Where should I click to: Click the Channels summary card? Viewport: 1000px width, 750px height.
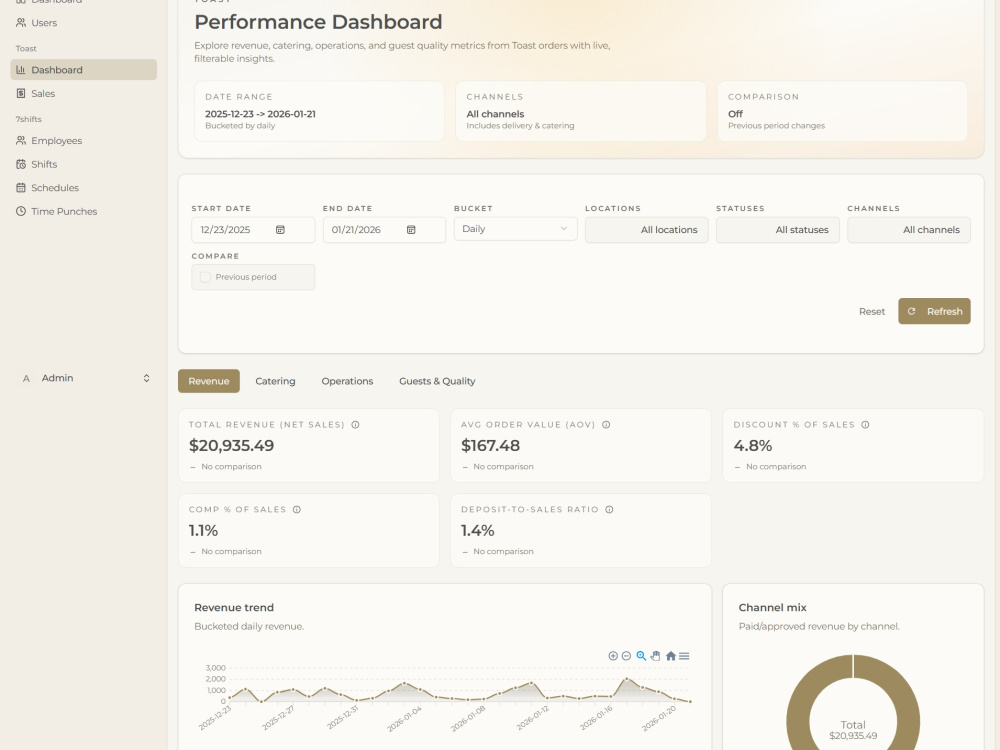[580, 111]
